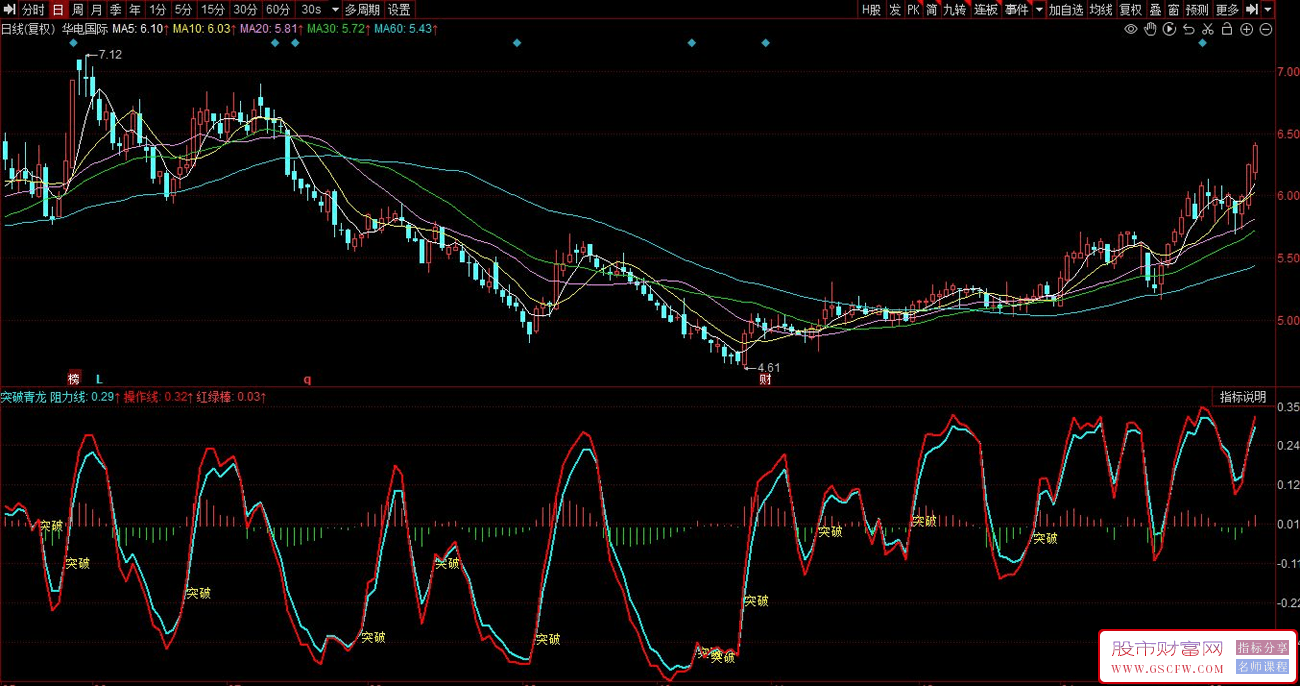Start chart replay play icon

pos(1169,29)
